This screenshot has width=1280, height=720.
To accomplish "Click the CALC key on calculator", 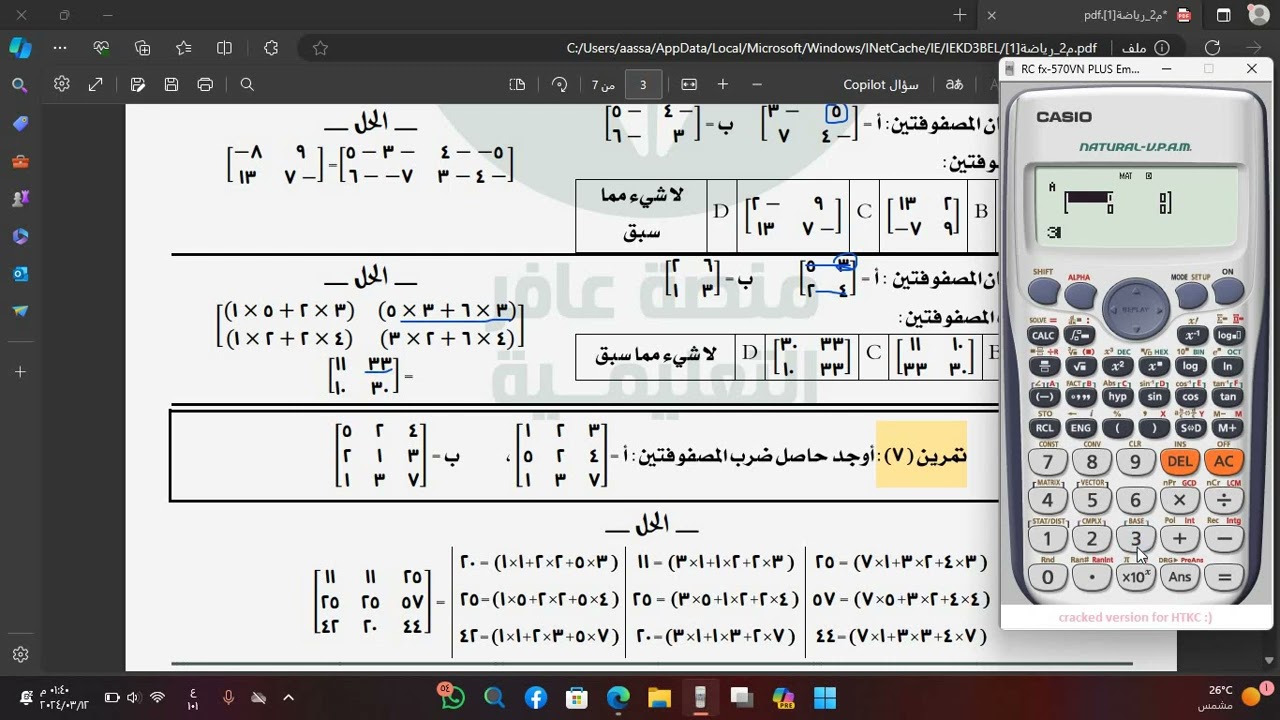I will pos(1043,336).
